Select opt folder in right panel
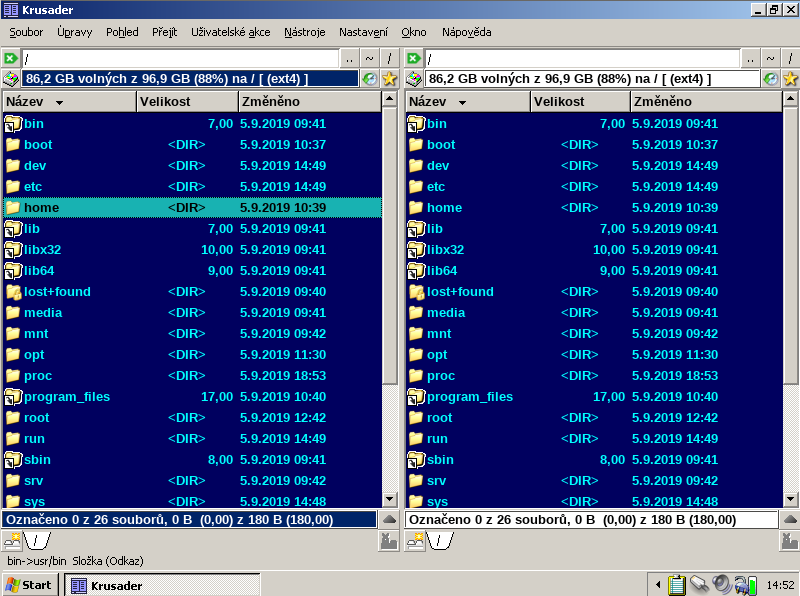The height and width of the screenshot is (596, 800). 594,355
